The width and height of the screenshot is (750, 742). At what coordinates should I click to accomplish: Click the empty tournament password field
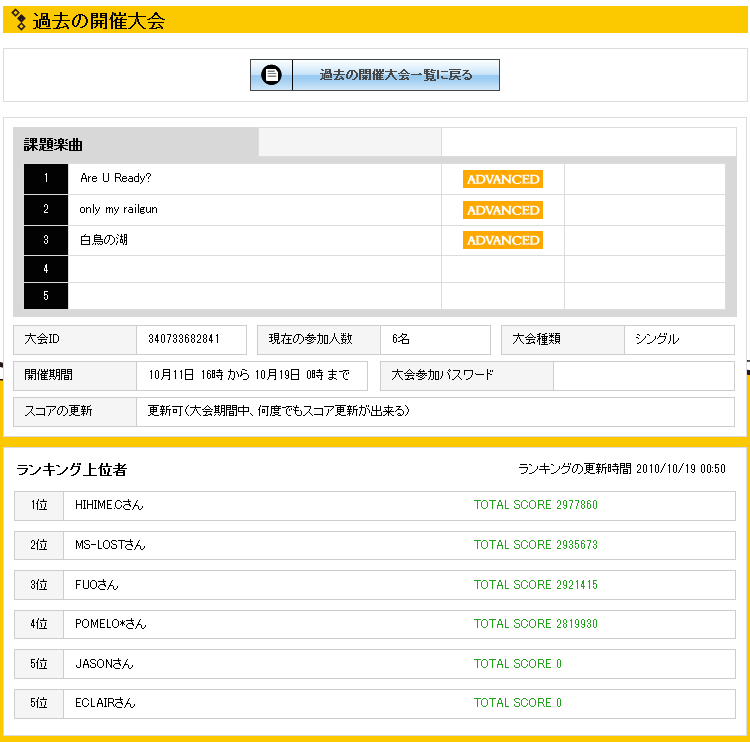click(x=643, y=376)
